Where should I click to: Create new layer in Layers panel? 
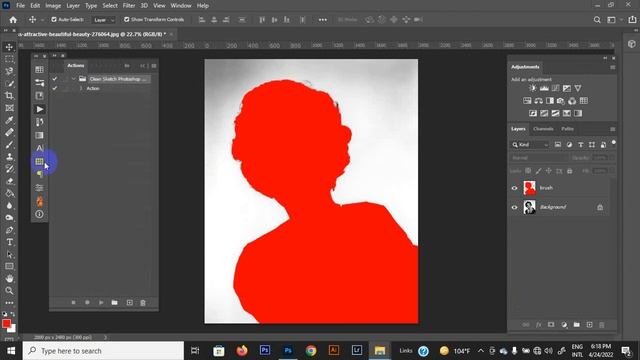click(589, 325)
